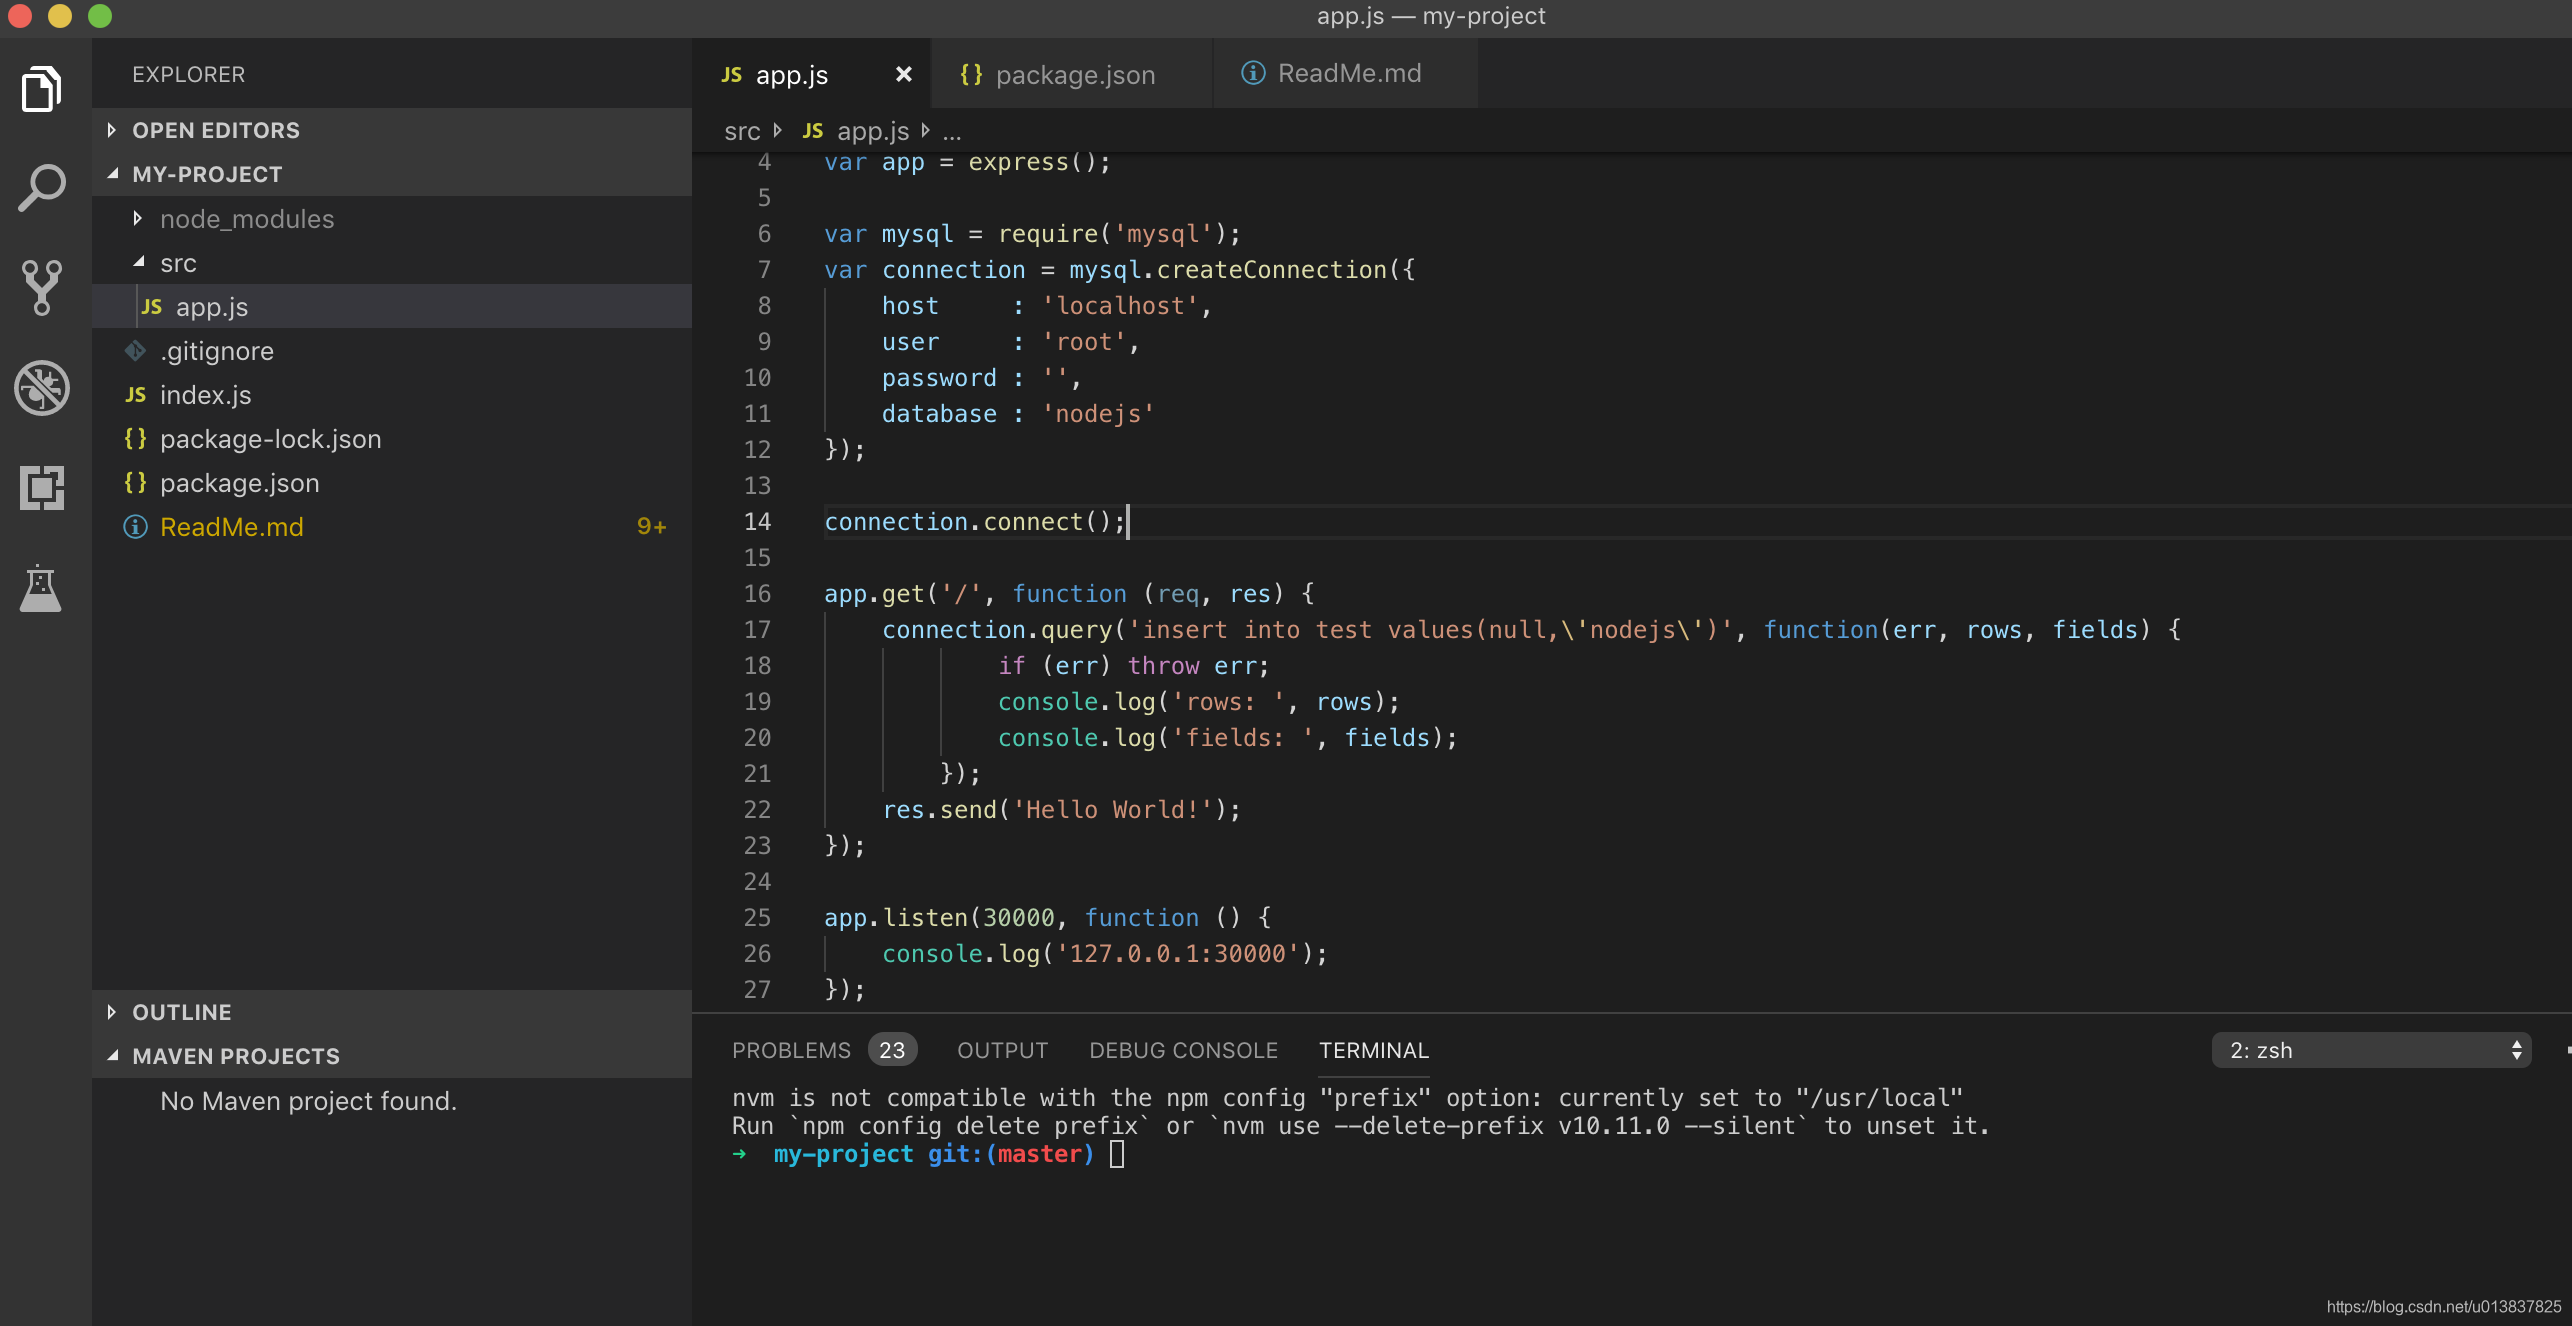Image resolution: width=2572 pixels, height=1326 pixels.
Task: Click the terminal prompt input area
Action: point(1117,1155)
